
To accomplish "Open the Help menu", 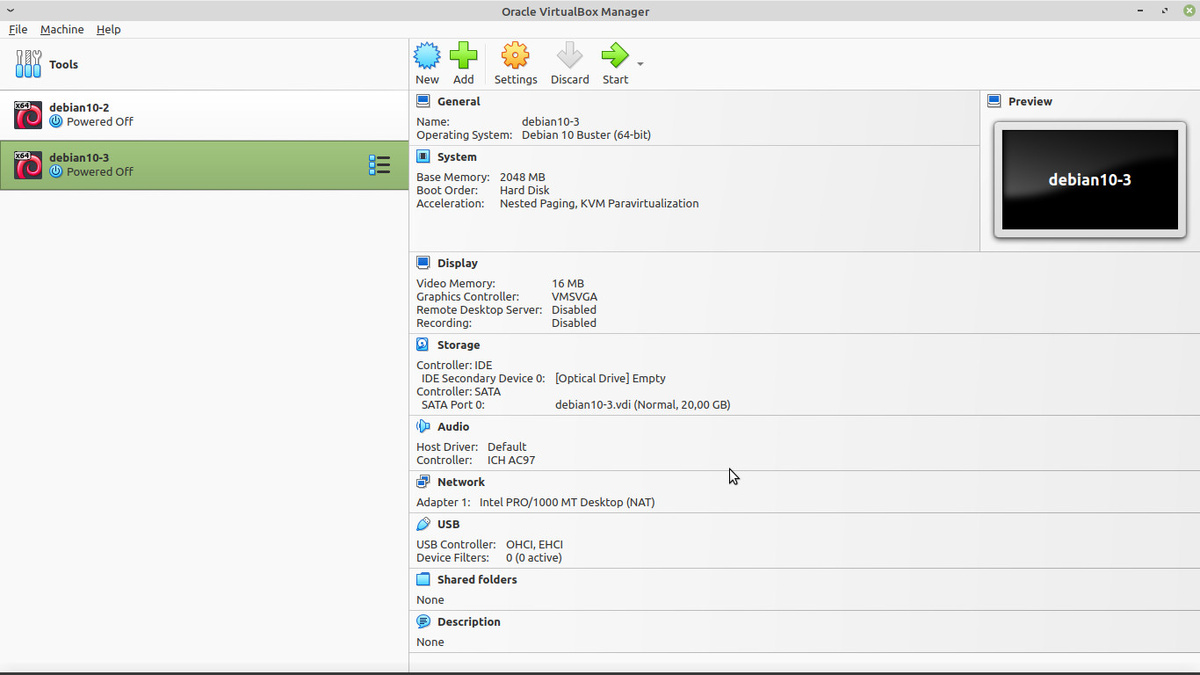I will point(108,30).
